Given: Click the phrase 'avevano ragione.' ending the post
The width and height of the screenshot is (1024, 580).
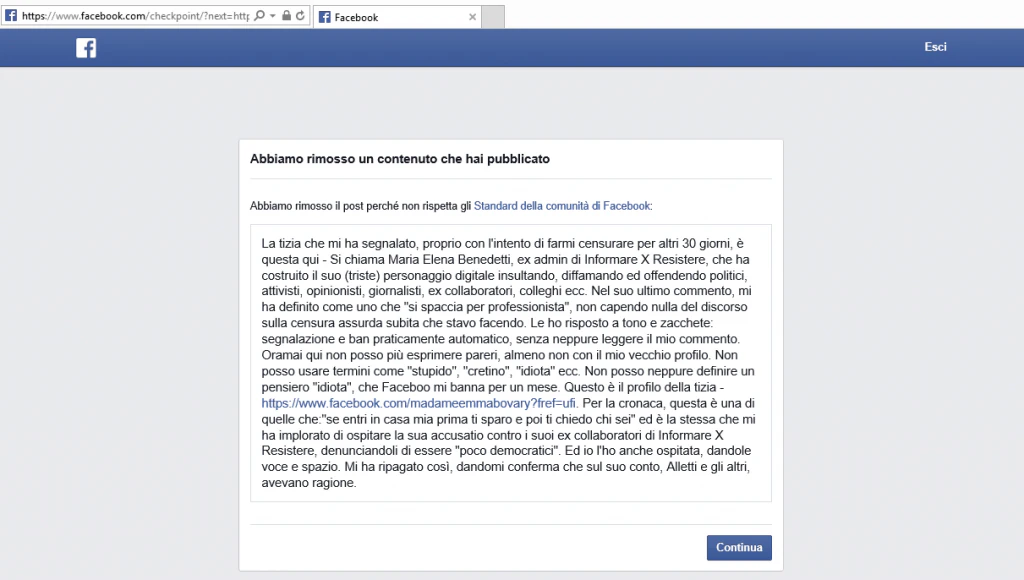Looking at the screenshot, I should tap(309, 483).
